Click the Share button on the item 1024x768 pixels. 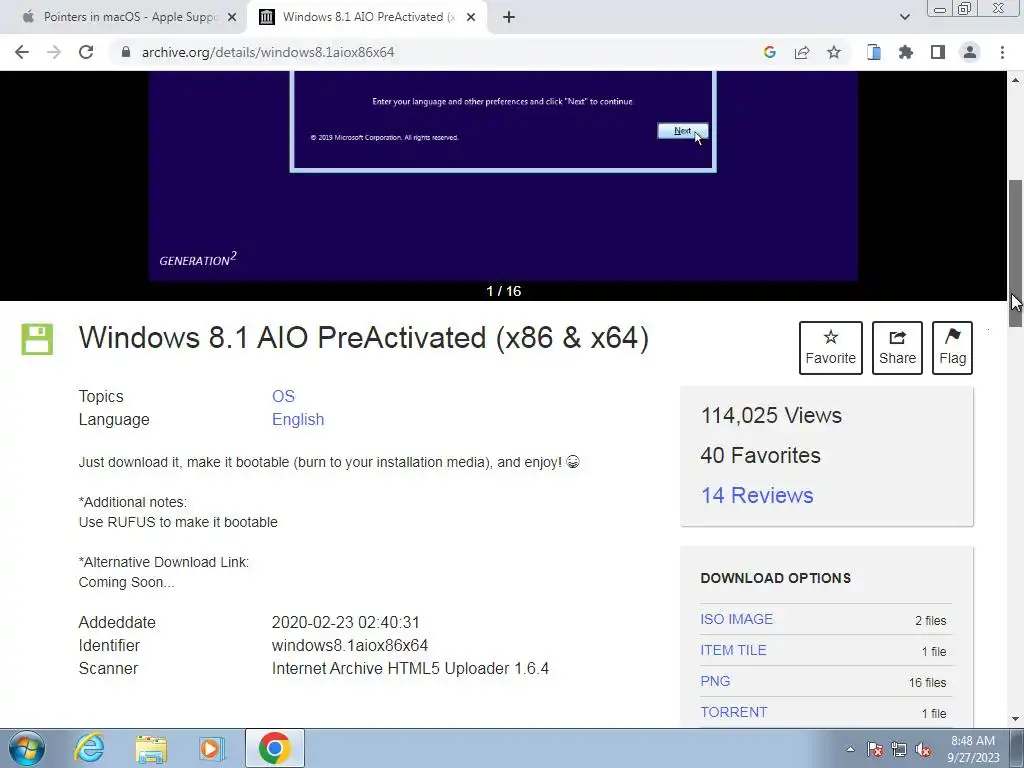coord(897,347)
